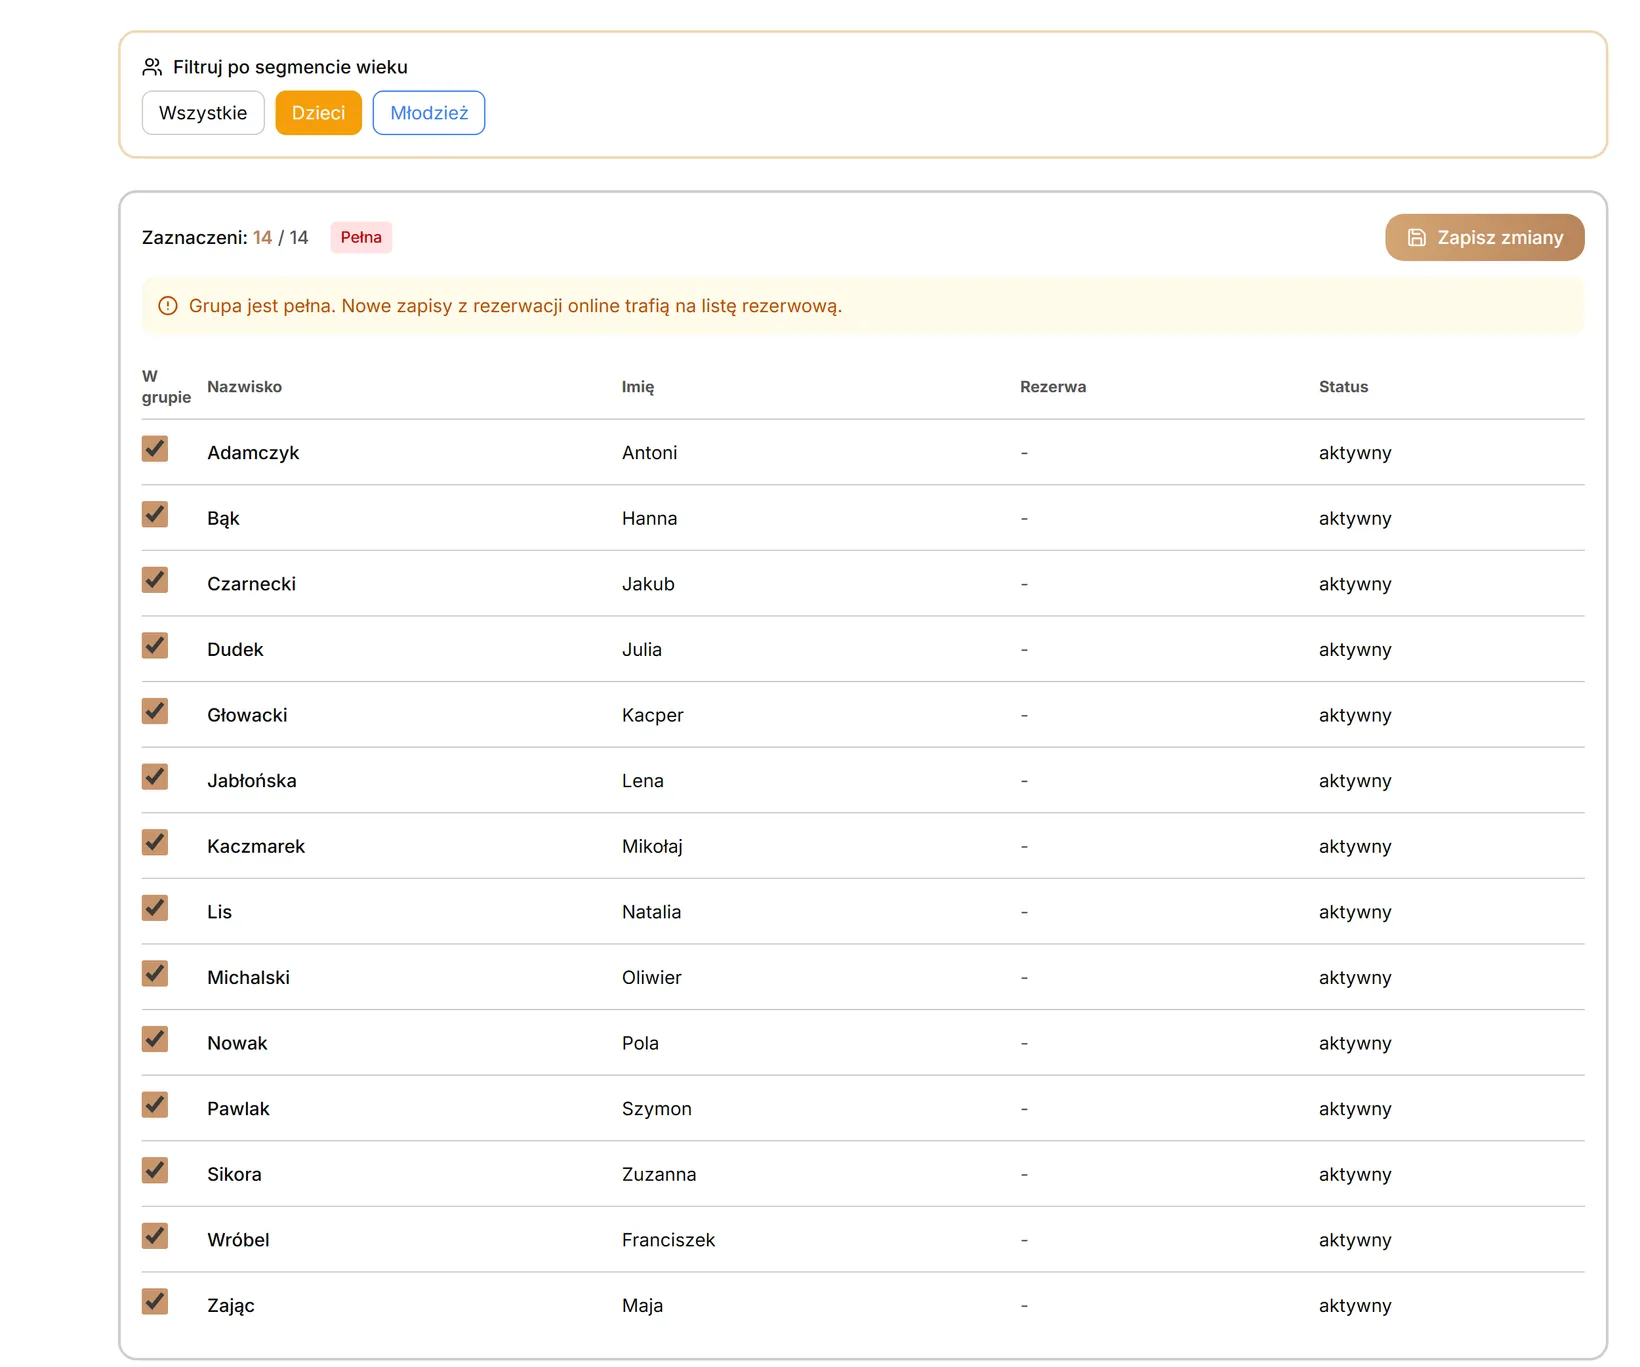Click the Pełna status badge
Viewport: 1640px width, 1367px height.
[x=361, y=238]
